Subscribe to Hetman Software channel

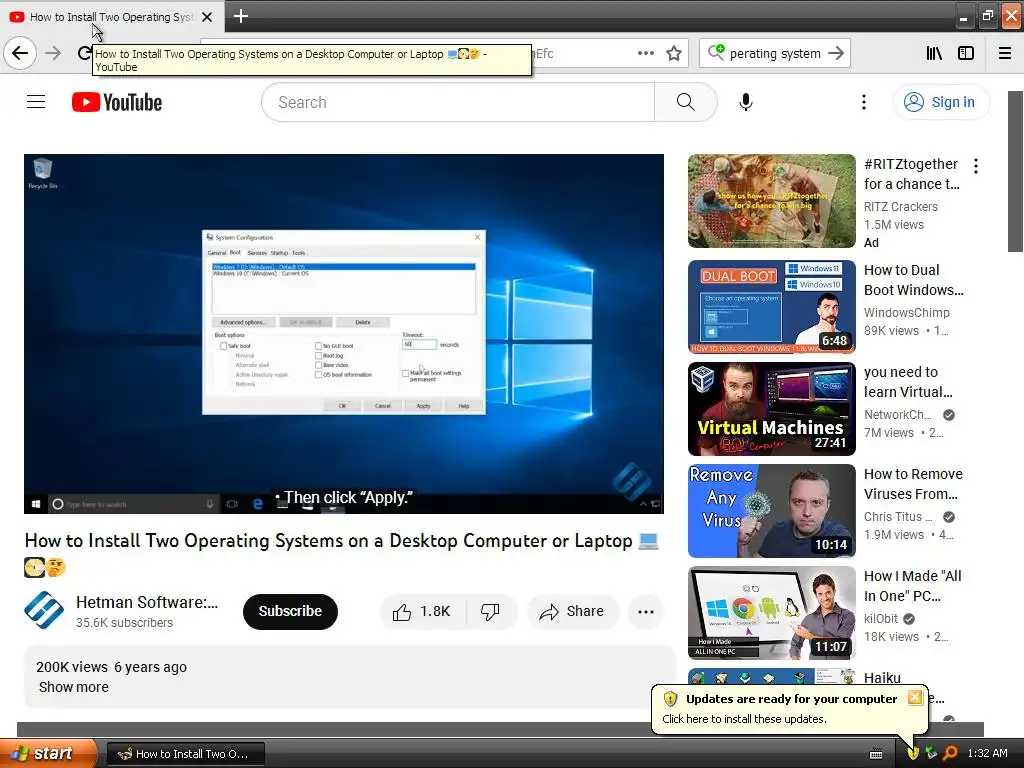click(x=290, y=611)
